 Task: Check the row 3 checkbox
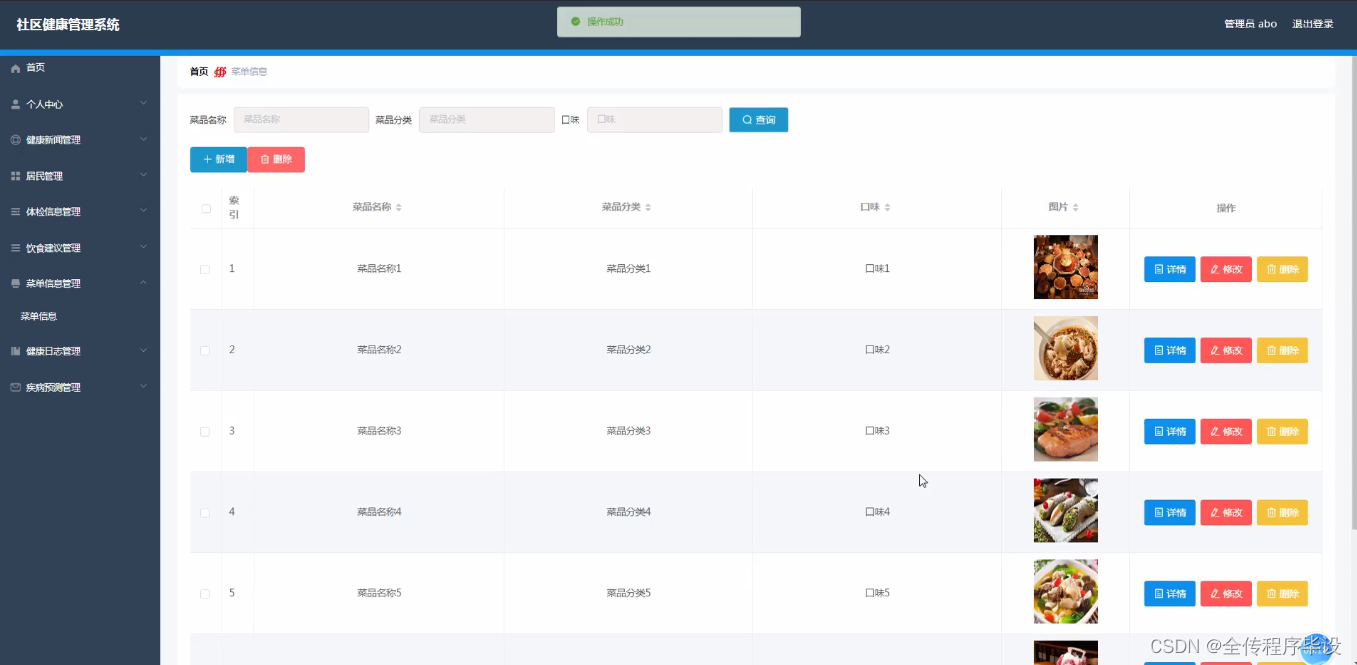click(x=205, y=431)
